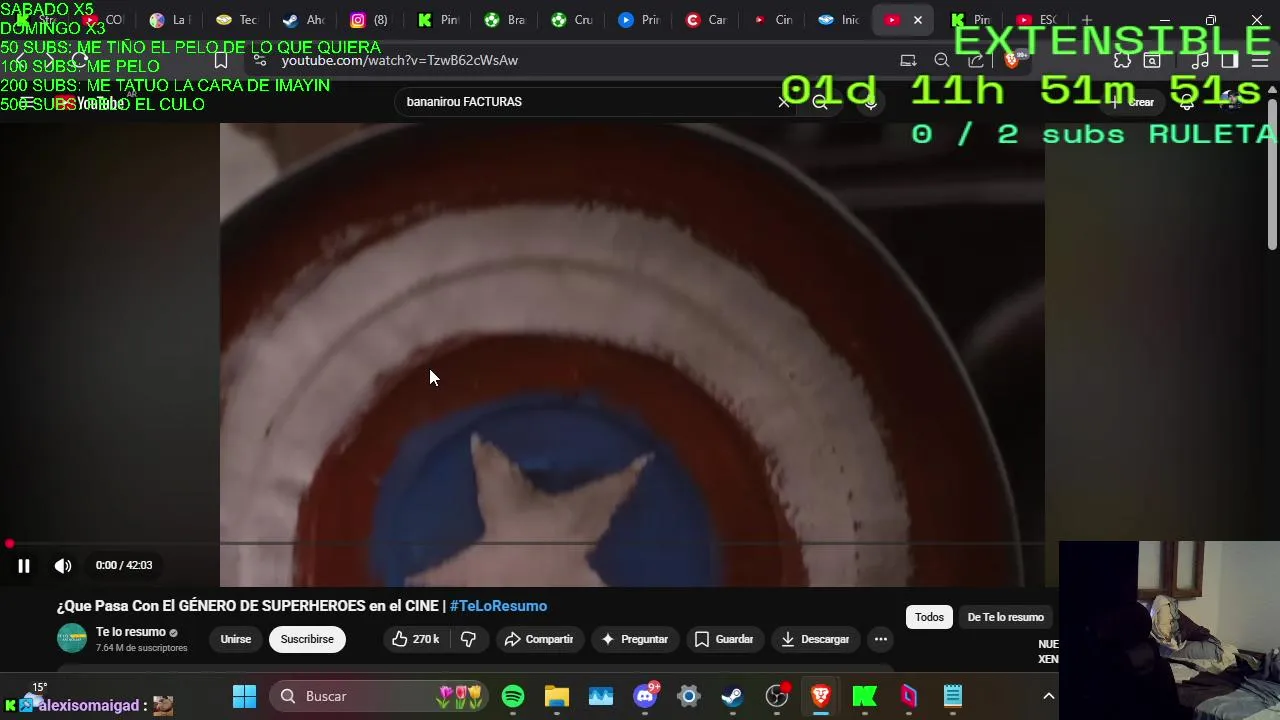
Task: Open the Brave browser taskbar icon
Action: click(821, 696)
